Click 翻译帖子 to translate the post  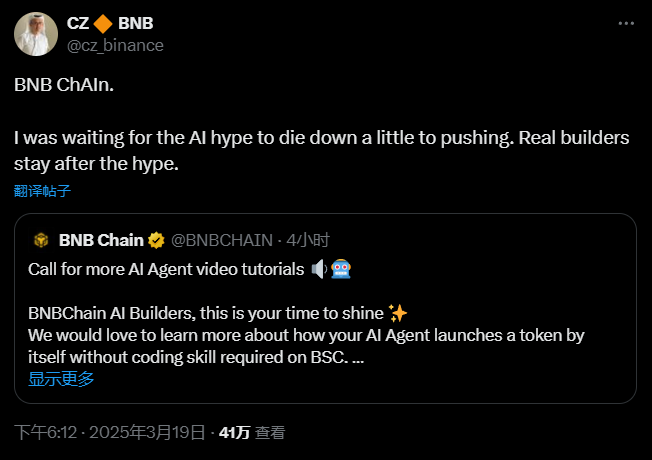pos(43,190)
